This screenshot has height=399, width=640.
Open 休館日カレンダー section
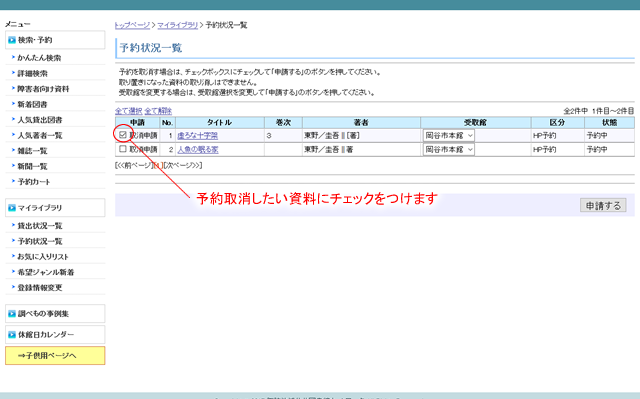(55, 335)
